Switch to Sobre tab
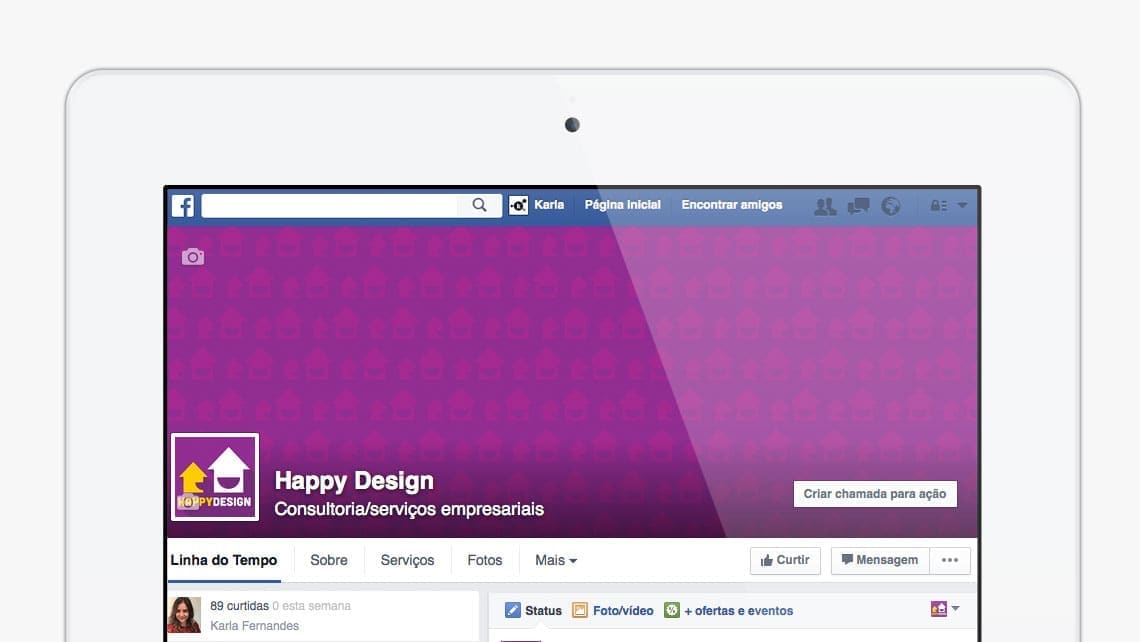This screenshot has height=642, width=1140. [329, 561]
